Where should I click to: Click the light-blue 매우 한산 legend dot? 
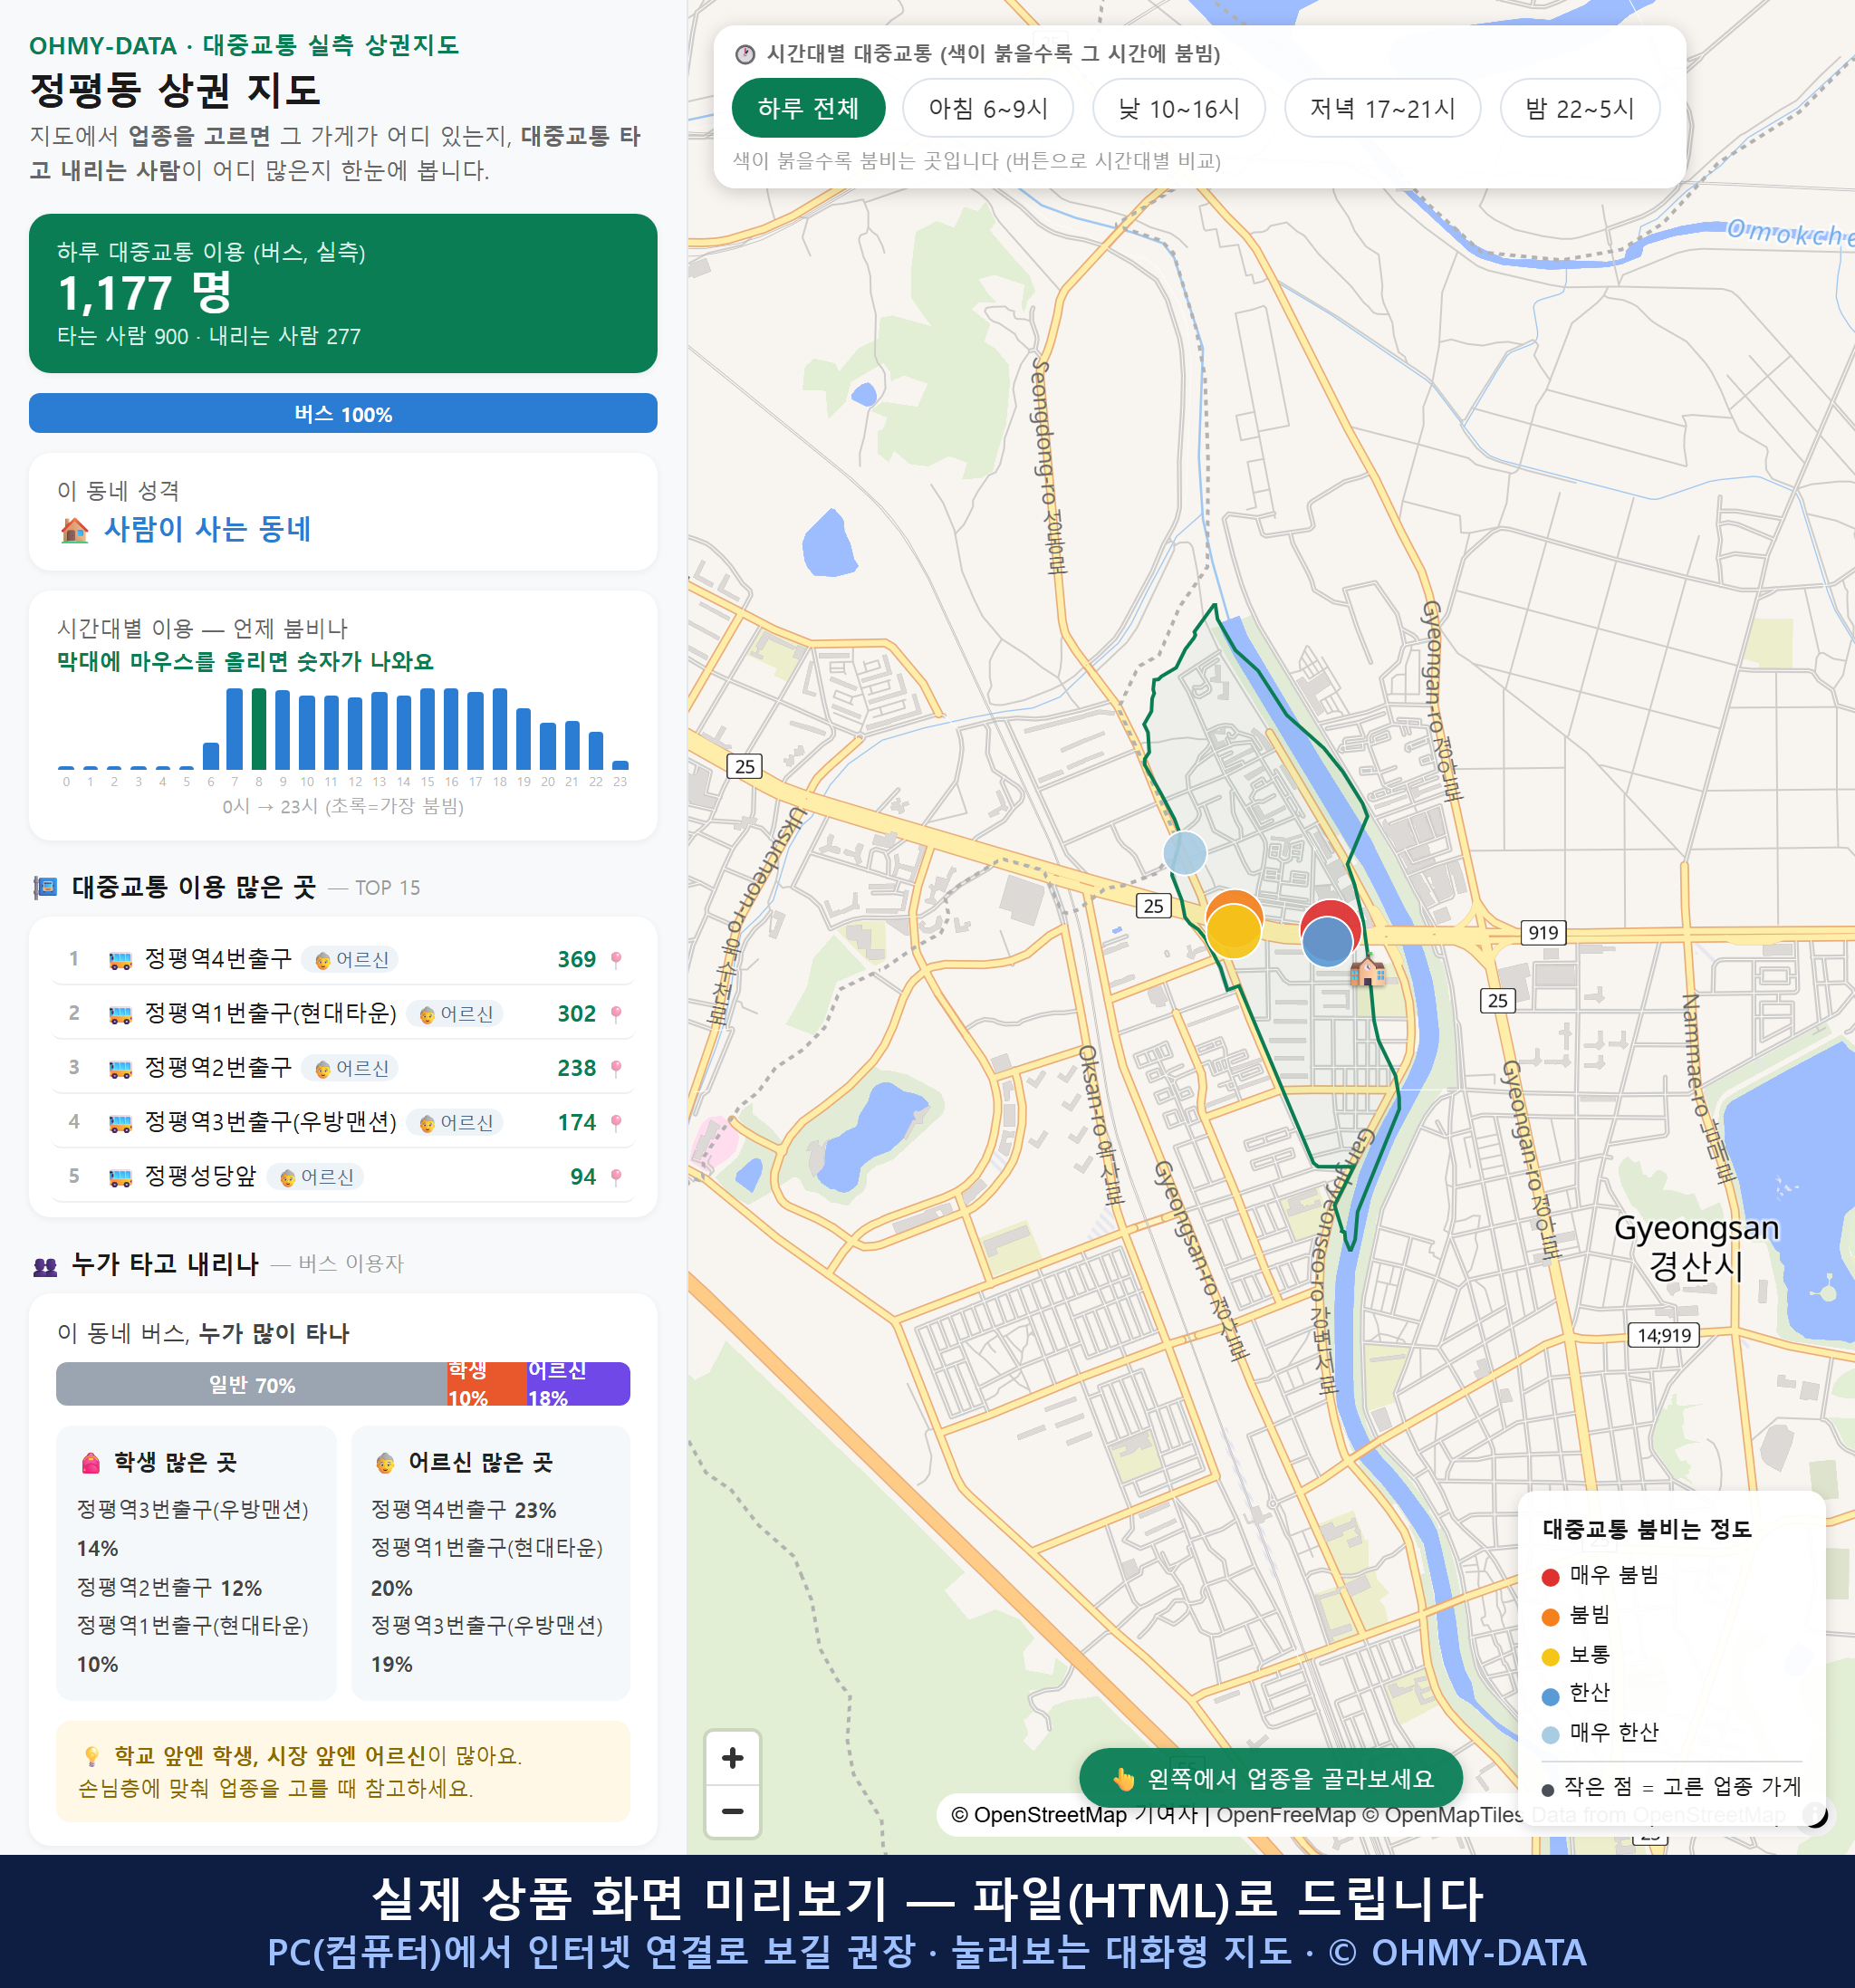pyautogui.click(x=1550, y=1735)
